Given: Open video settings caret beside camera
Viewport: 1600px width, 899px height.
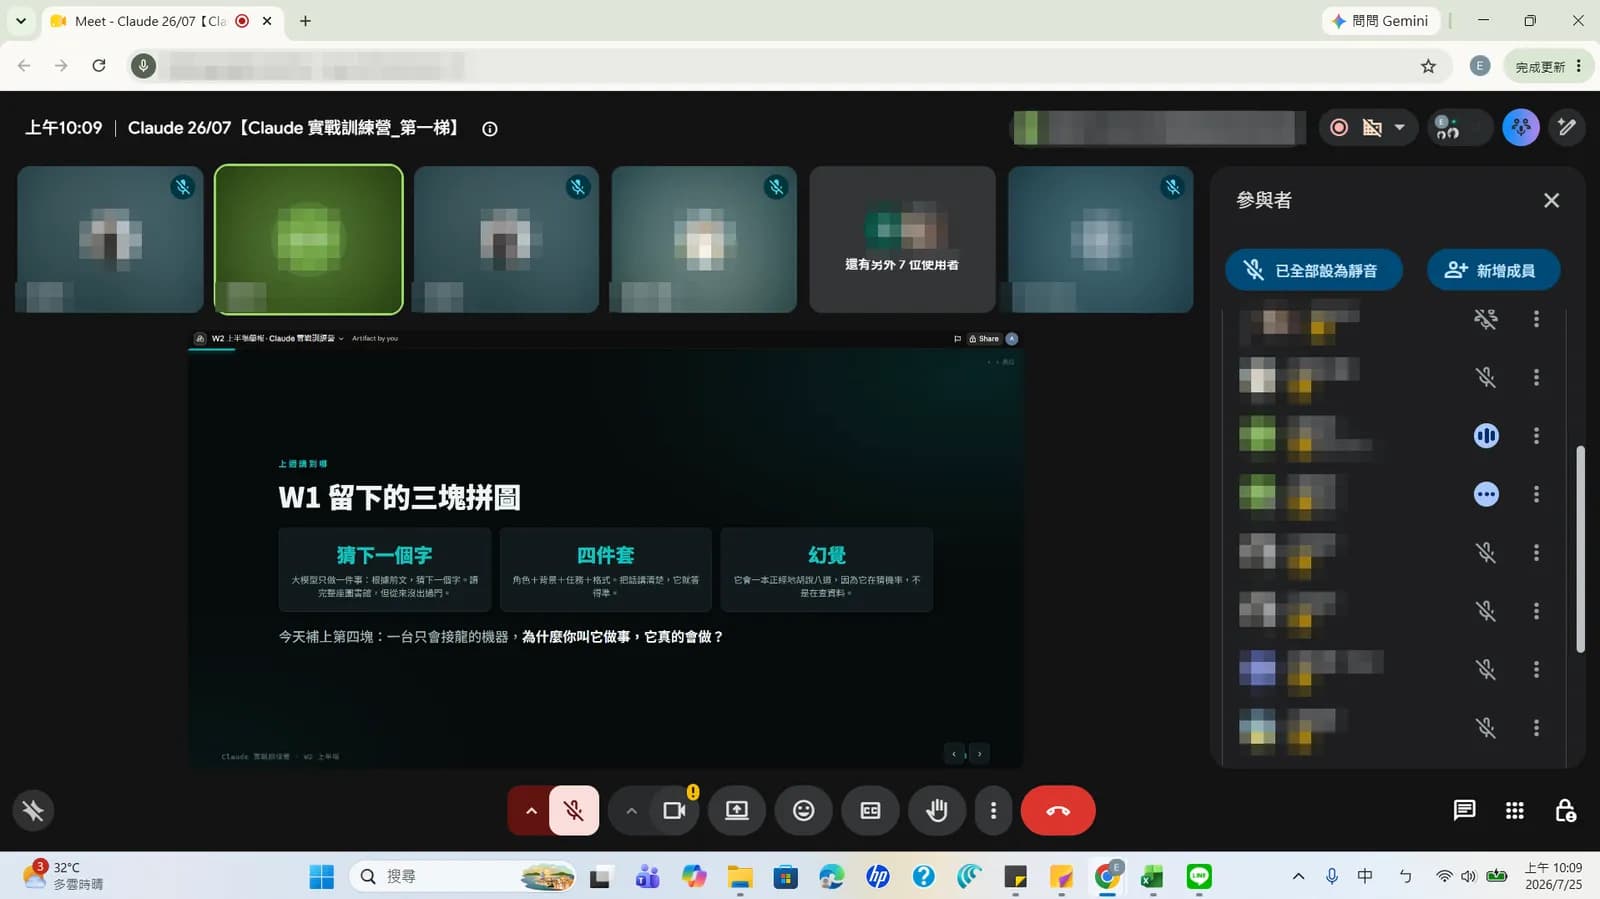Looking at the screenshot, I should (x=631, y=811).
